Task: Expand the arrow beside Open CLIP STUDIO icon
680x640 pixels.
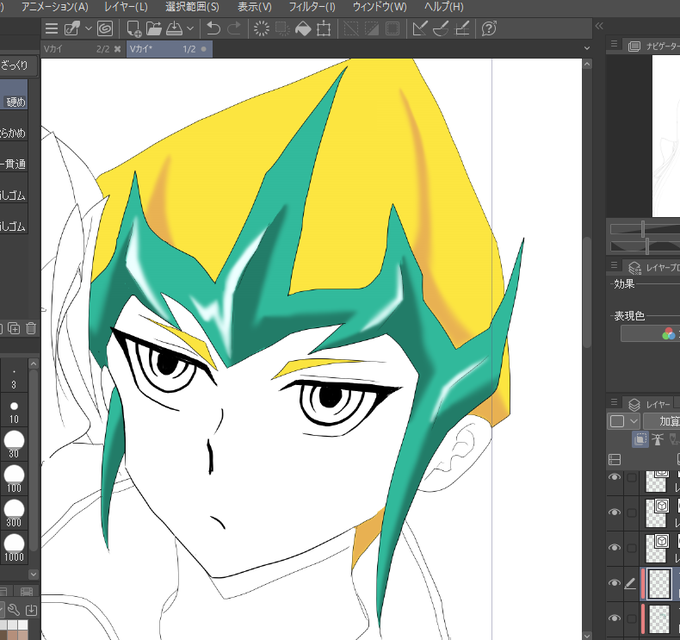Action: [x=88, y=29]
